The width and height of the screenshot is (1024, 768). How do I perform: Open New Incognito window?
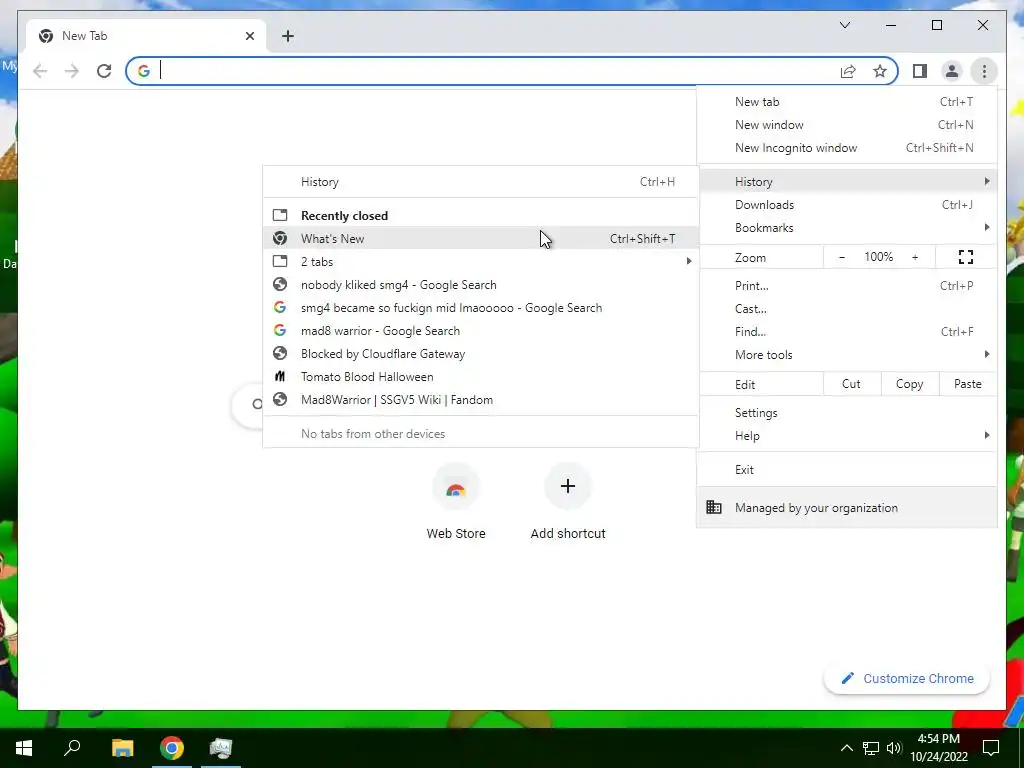pyautogui.click(x=847, y=148)
